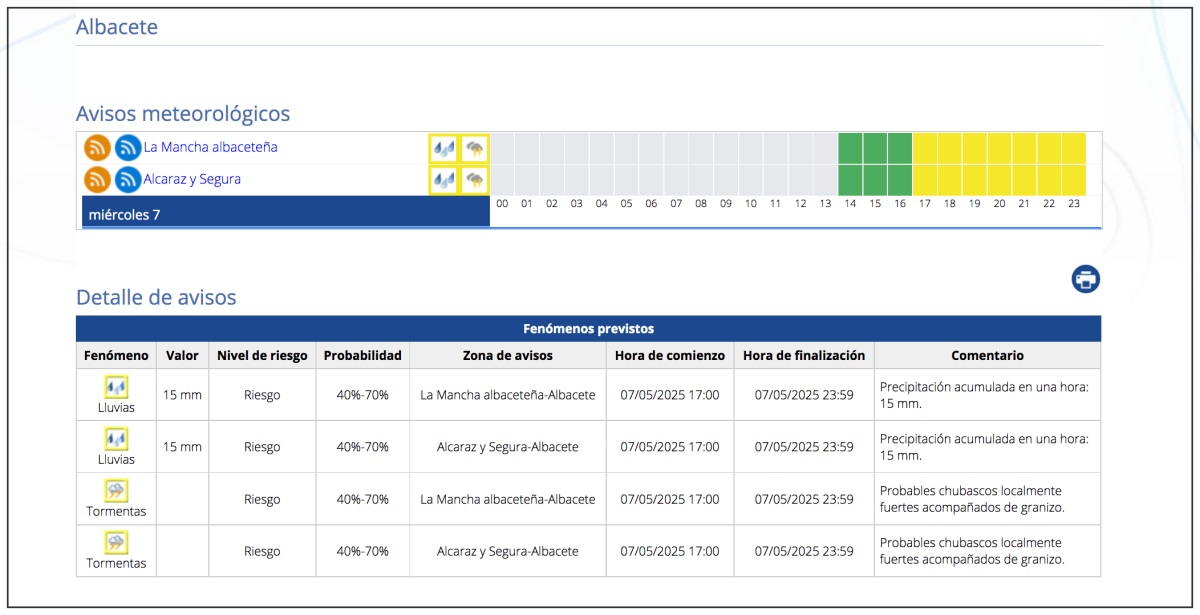Screen dimensions: 1200x615
Task: Click Tormentas icon in Alcaraz y Segura-Albacete detail row
Action: (x=116, y=542)
